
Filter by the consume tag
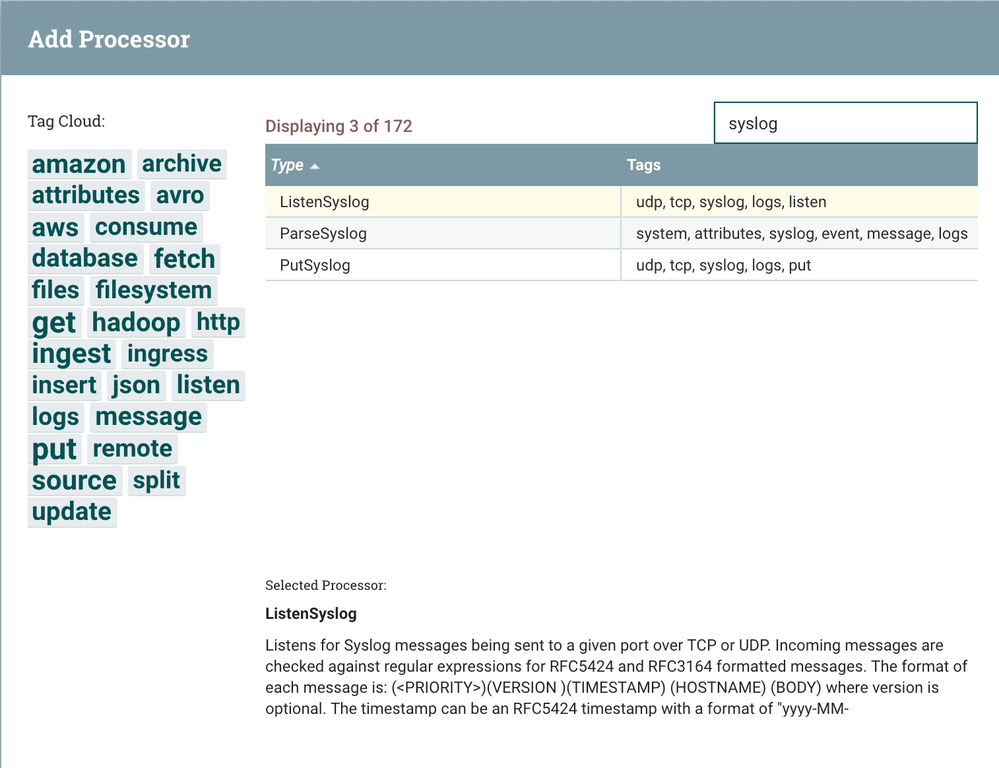(x=146, y=227)
